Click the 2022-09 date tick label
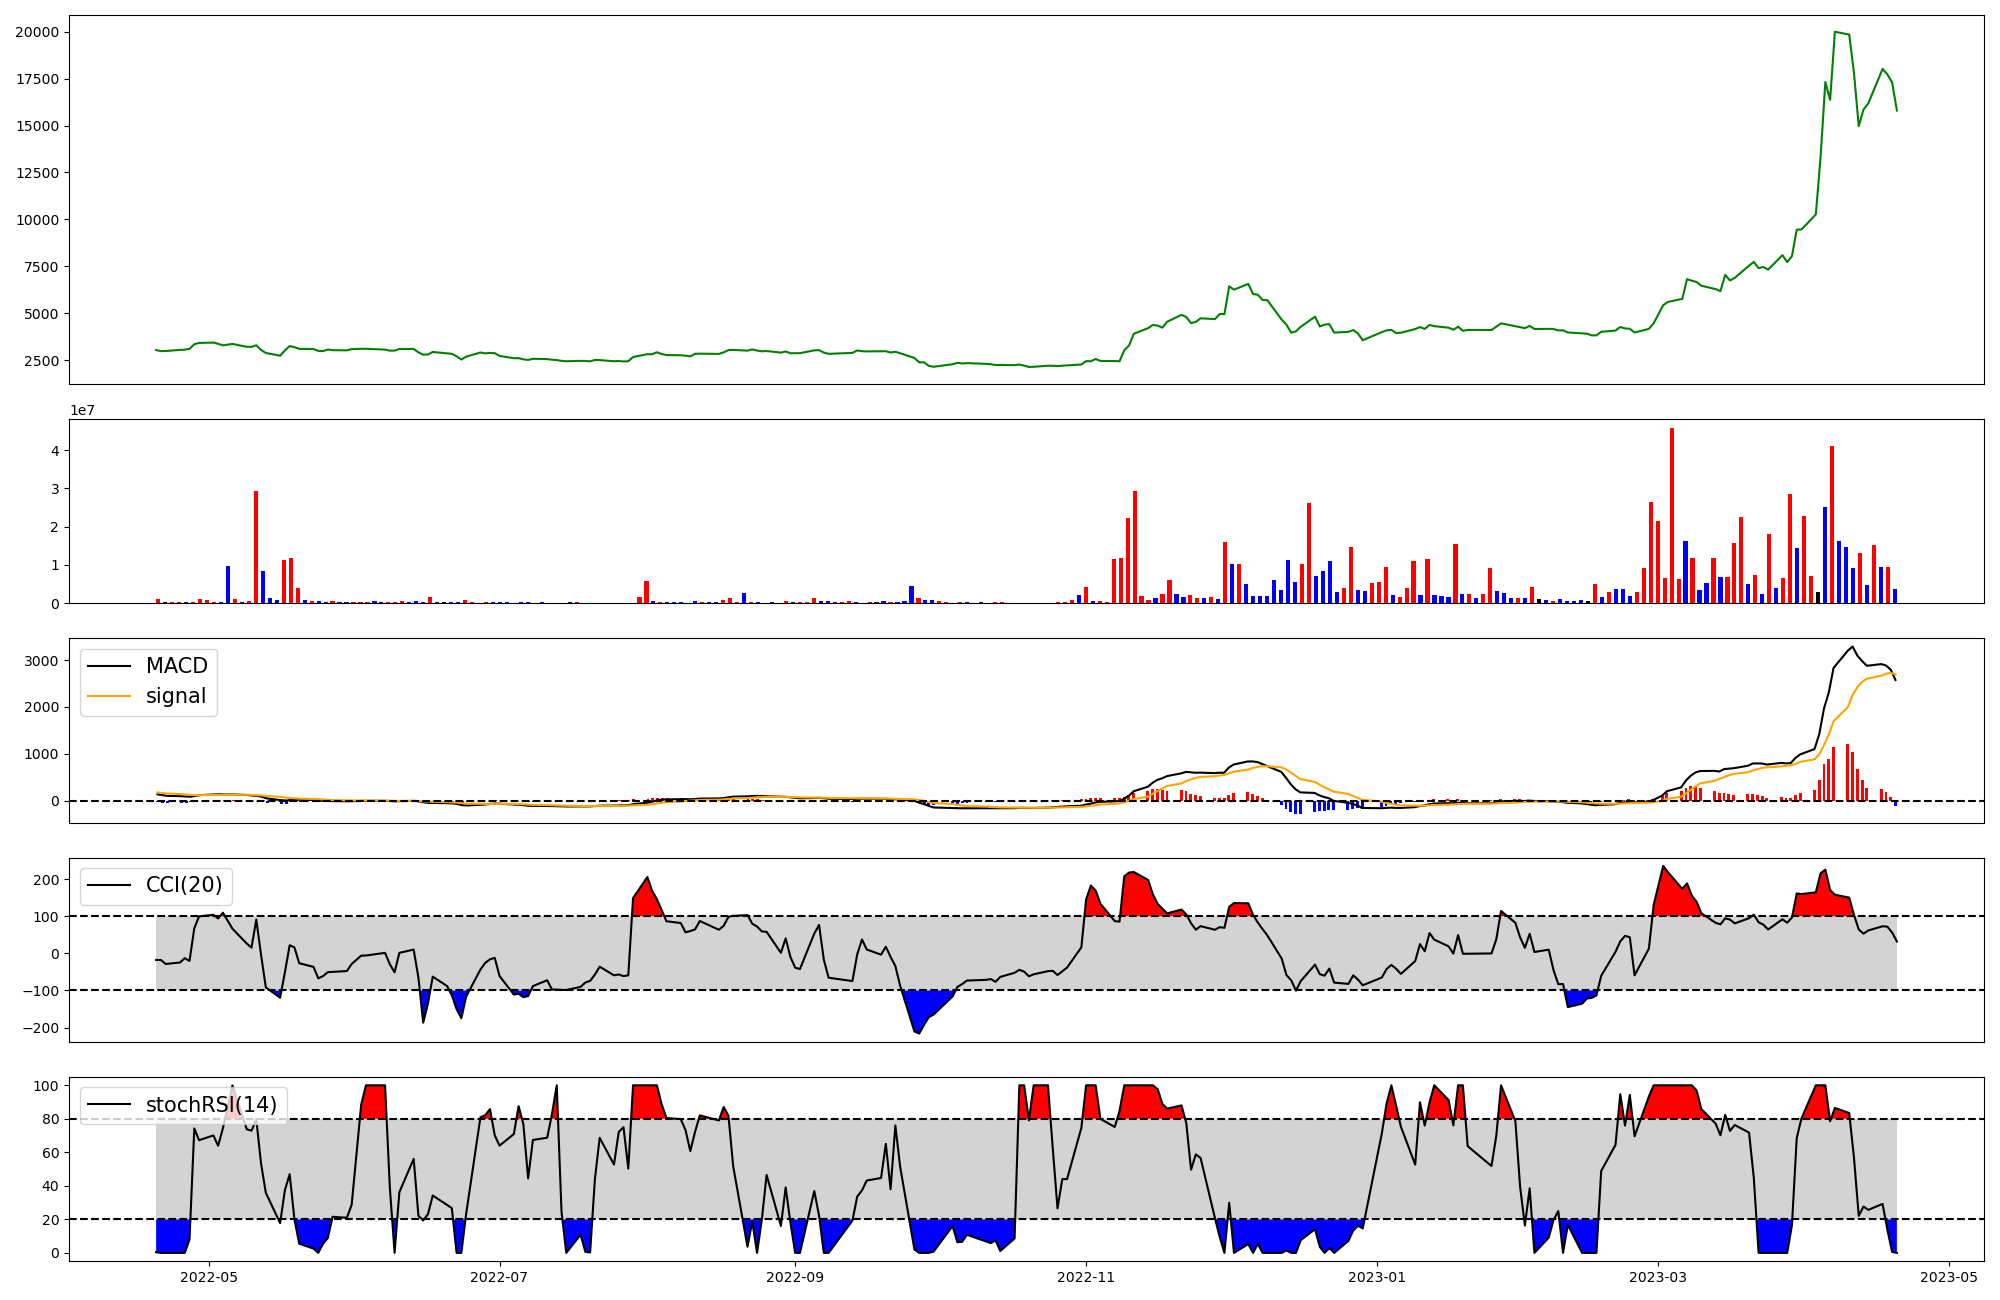This screenshot has height=1300, width=2000. coord(795,1276)
